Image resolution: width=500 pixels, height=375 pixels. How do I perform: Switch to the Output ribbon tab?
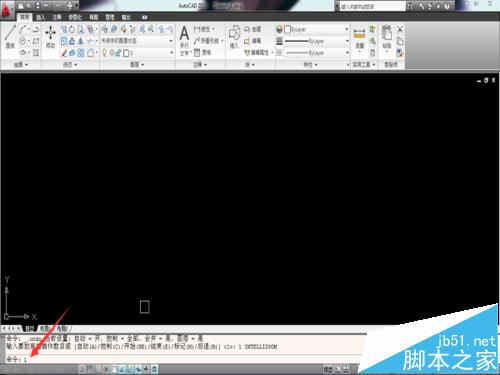pyautogui.click(x=126, y=17)
